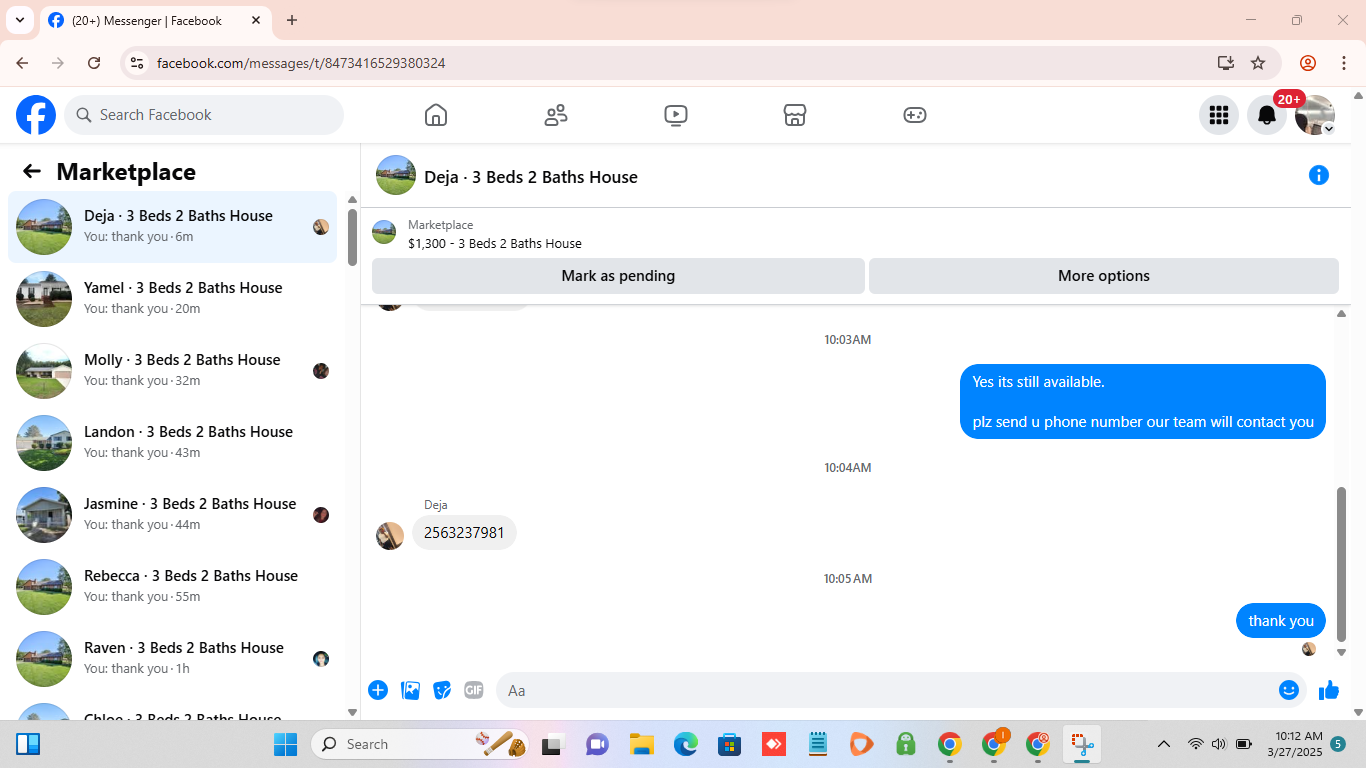Screen dimensions: 1366x768
Task: Launch Microsoft Edge from the taskbar
Action: 685,744
